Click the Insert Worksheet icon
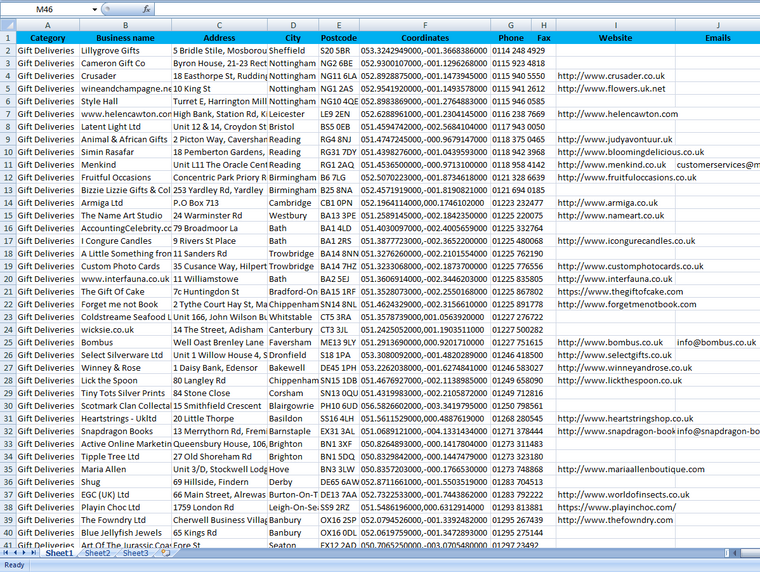760x572 pixels. coord(166,553)
